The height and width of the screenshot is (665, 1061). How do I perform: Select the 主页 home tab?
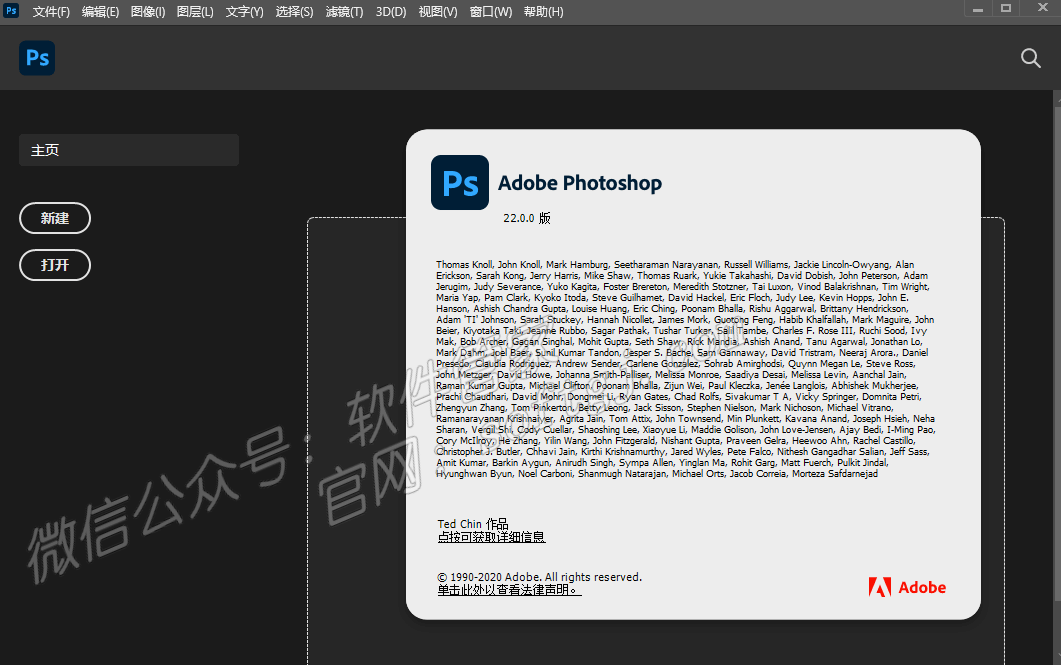click(129, 150)
